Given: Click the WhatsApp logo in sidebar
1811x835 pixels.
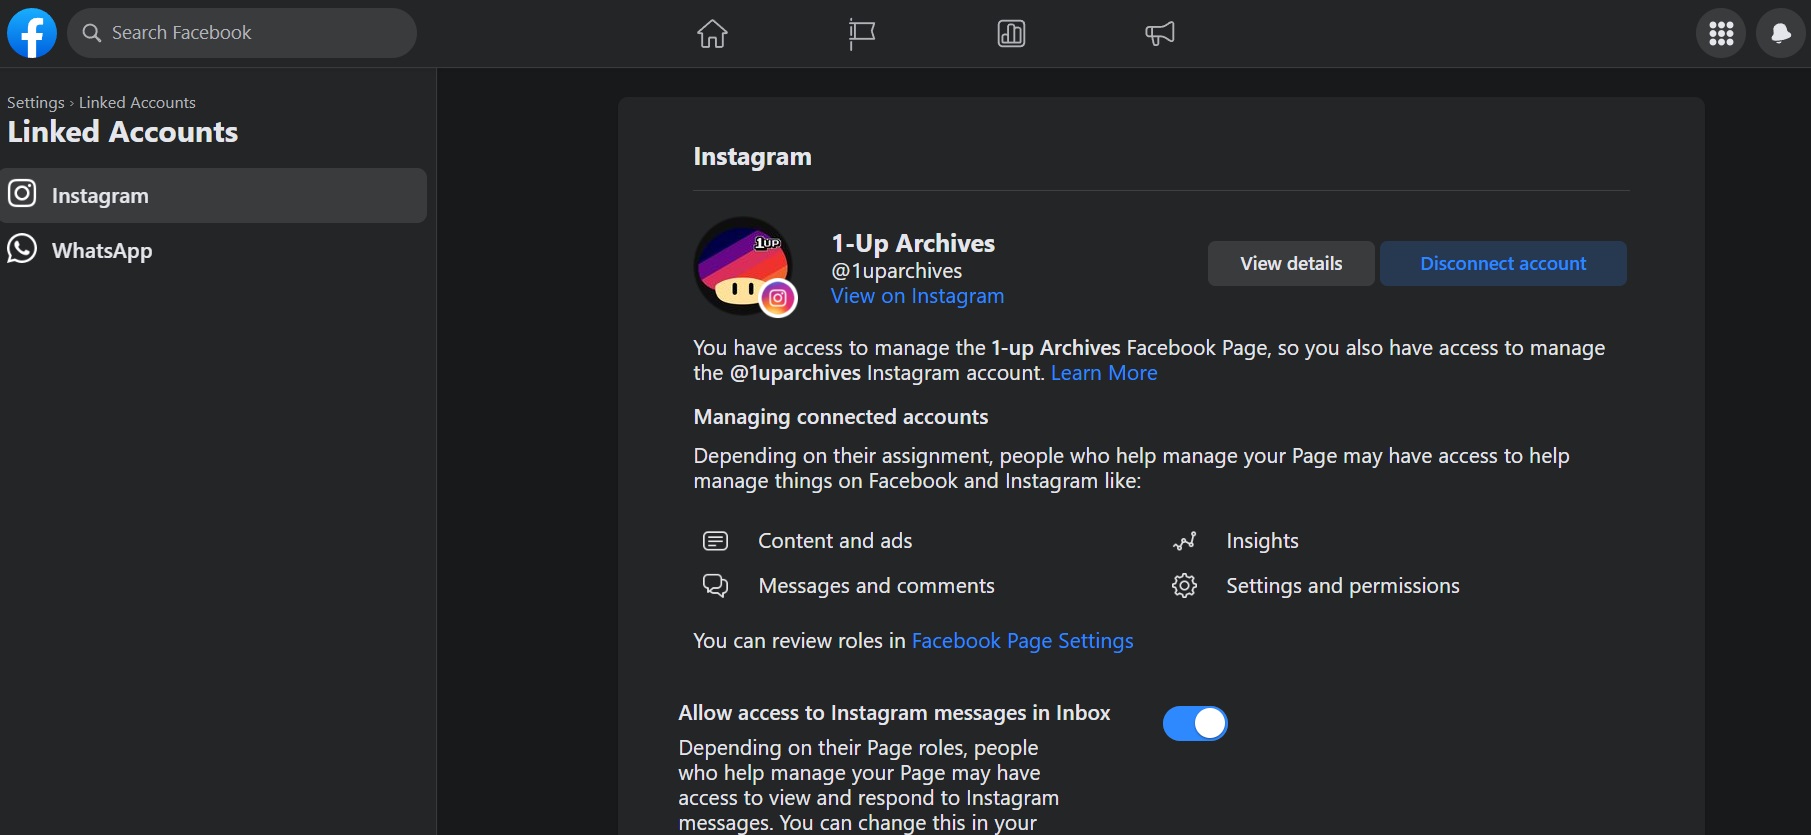Looking at the screenshot, I should tap(22, 249).
